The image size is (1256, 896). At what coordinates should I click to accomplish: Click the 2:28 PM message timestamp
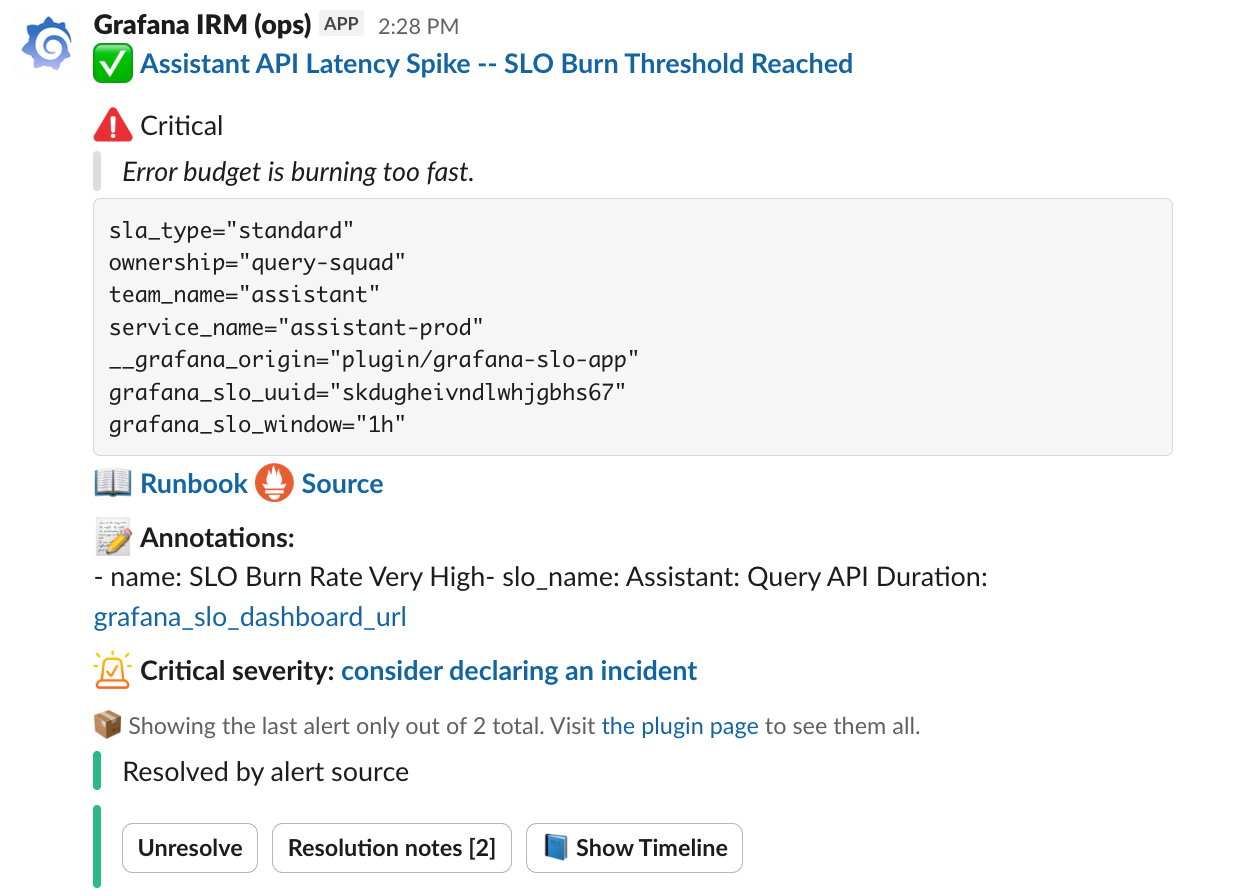[420, 24]
